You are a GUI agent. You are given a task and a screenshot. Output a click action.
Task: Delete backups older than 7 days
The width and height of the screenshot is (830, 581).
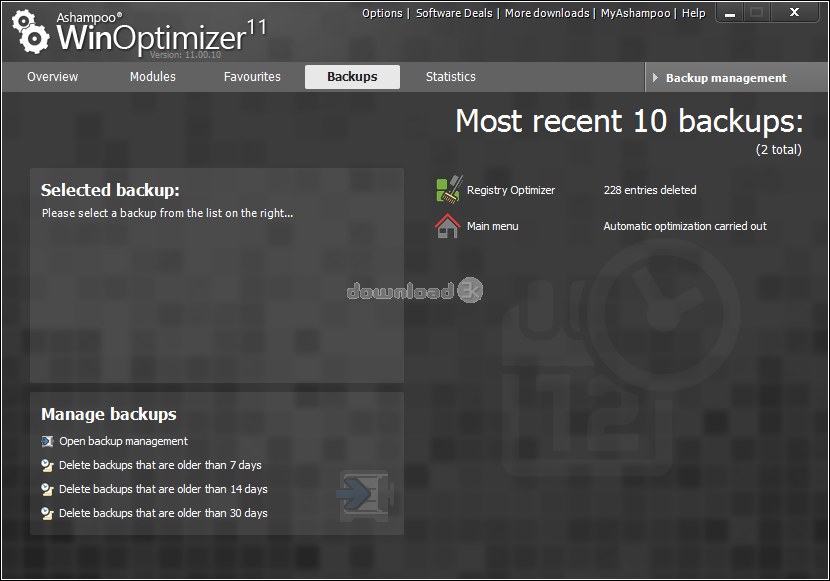coord(160,465)
